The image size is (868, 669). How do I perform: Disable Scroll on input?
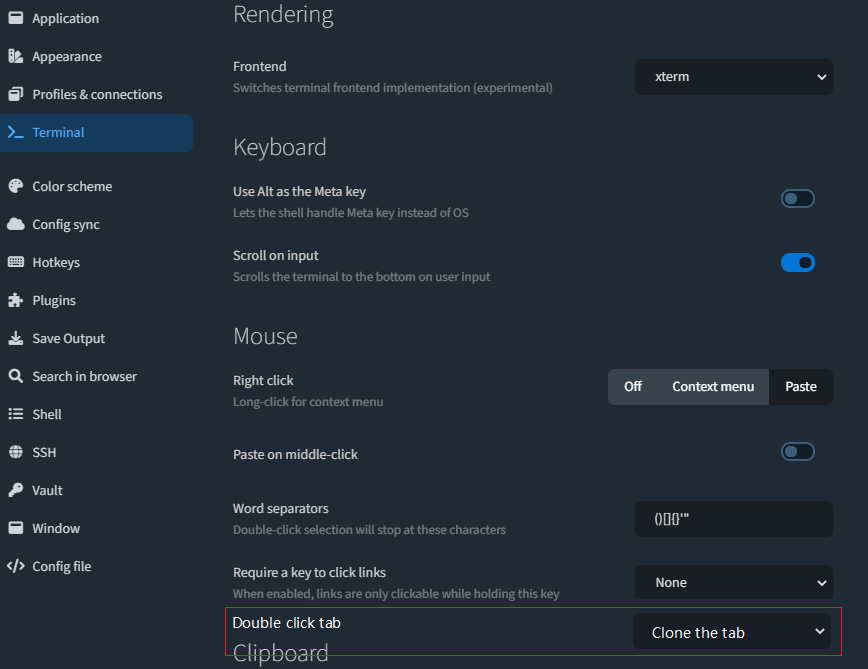797,262
